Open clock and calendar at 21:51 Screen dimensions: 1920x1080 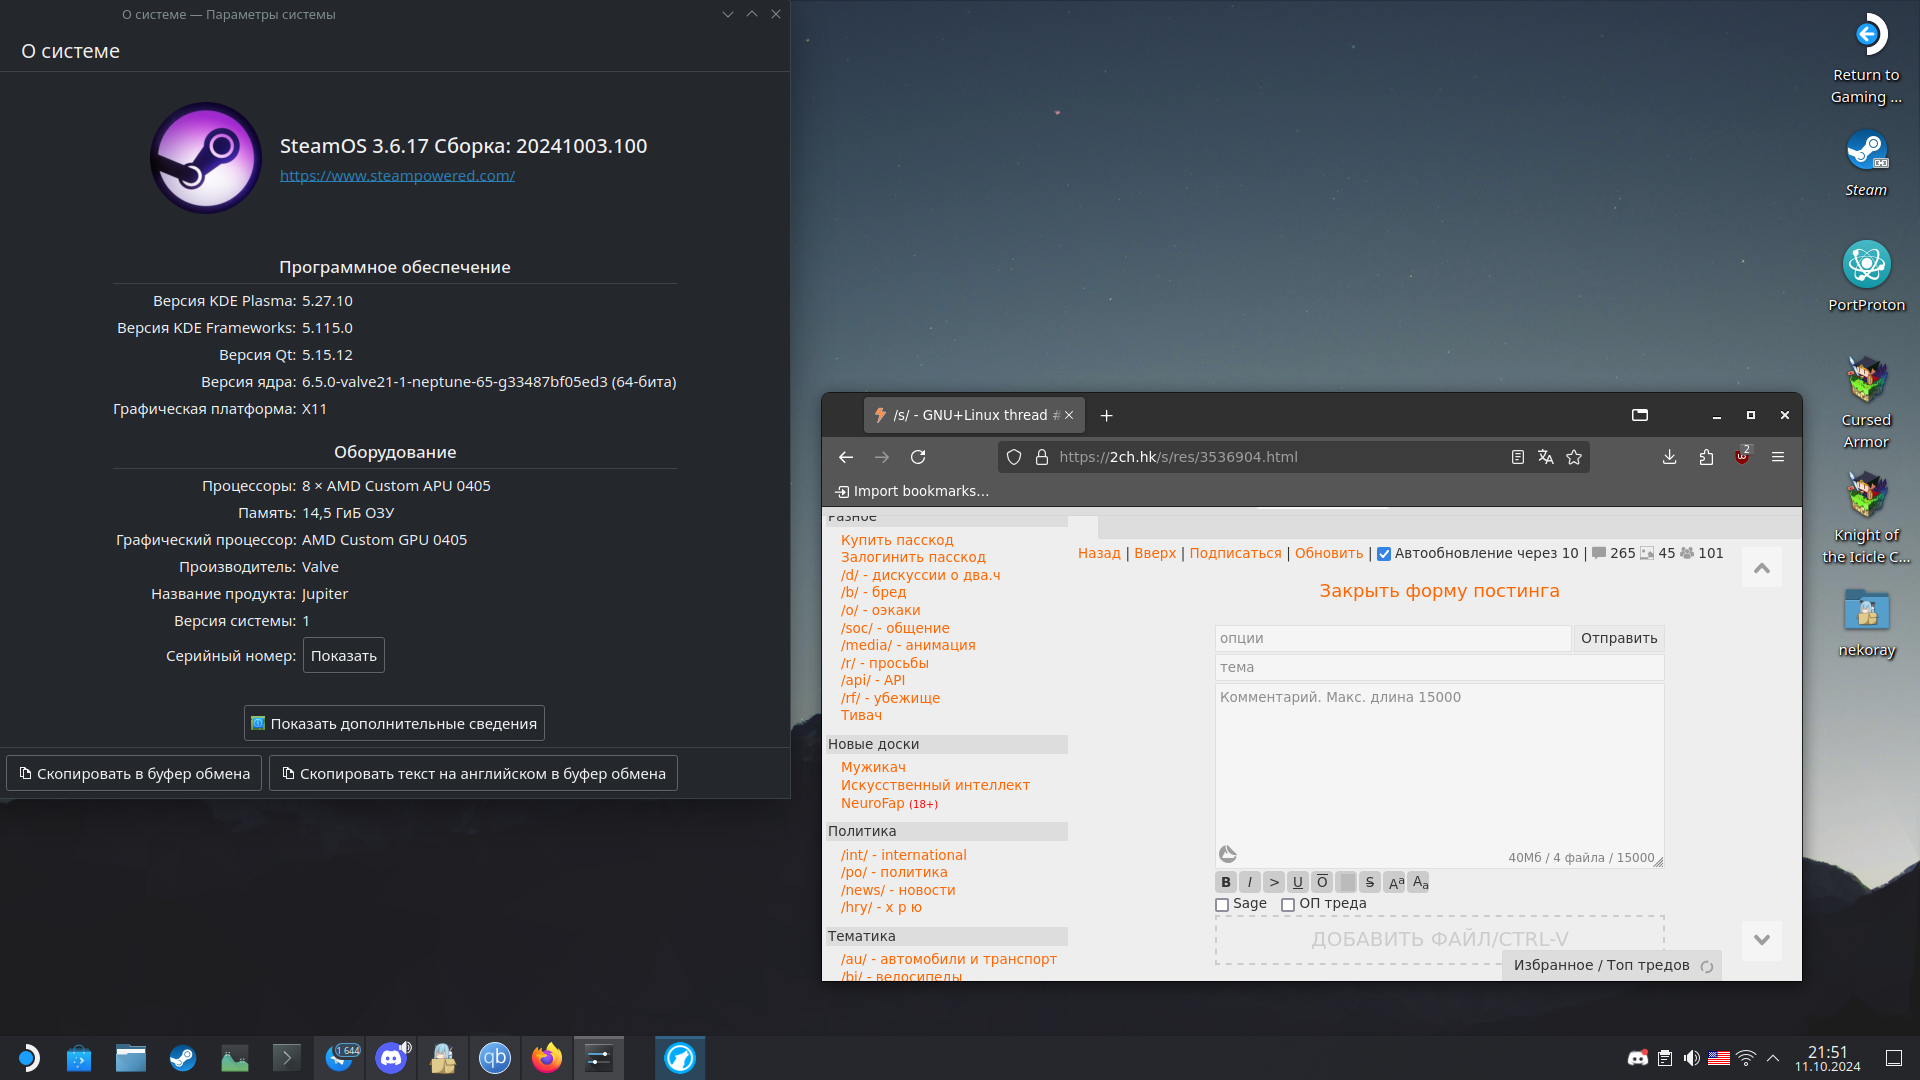click(1827, 1058)
